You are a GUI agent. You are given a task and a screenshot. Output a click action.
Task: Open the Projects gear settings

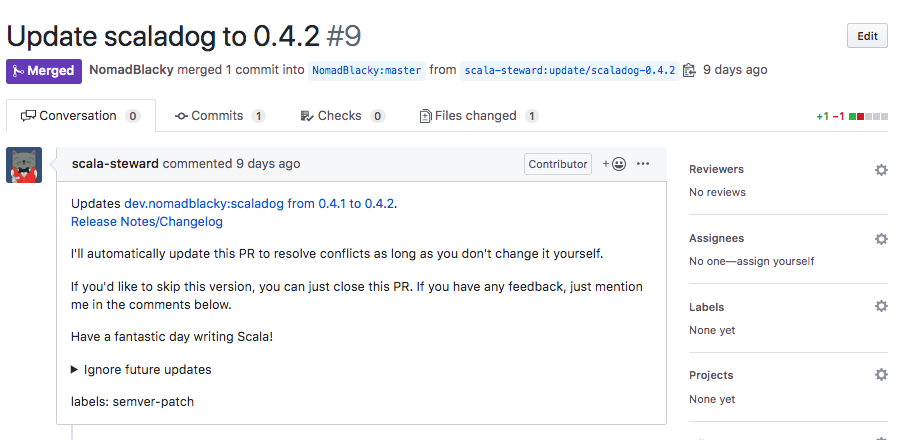881,375
